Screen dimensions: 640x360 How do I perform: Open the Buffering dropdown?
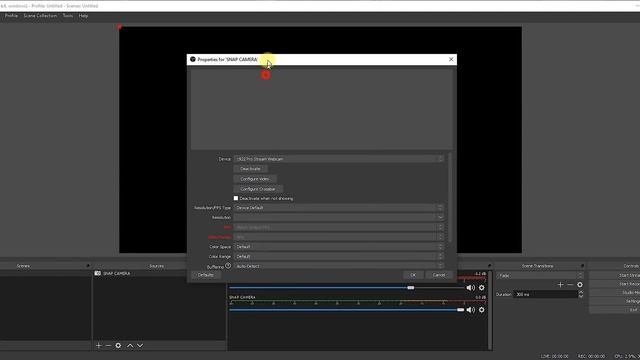pos(338,266)
